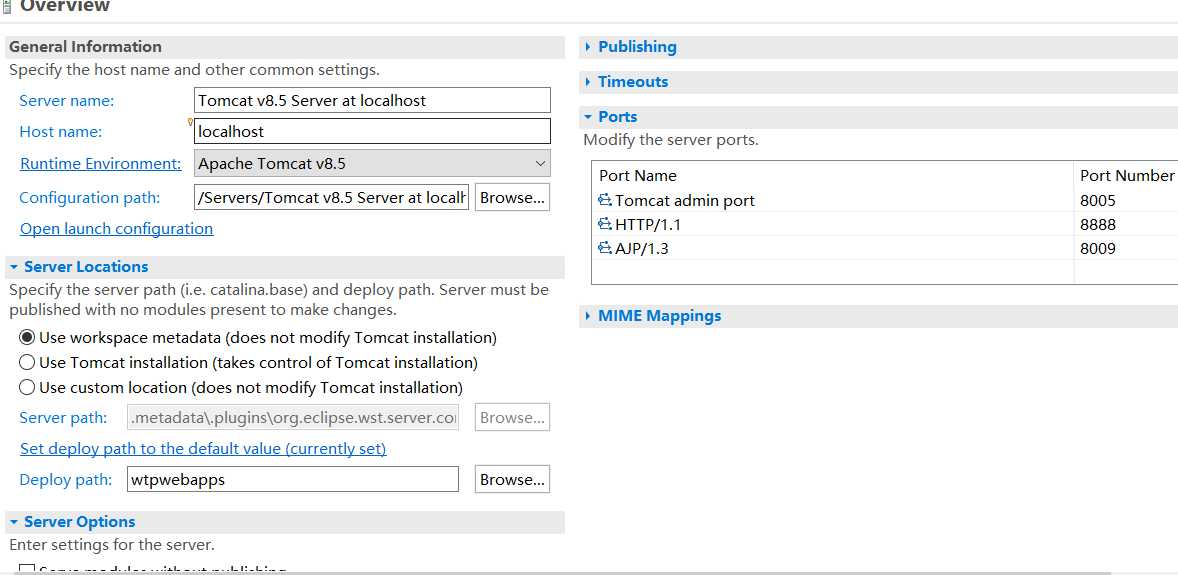Click the HTTP/1.1 port row icon
The width and height of the screenshot is (1178, 575).
pyautogui.click(x=605, y=224)
